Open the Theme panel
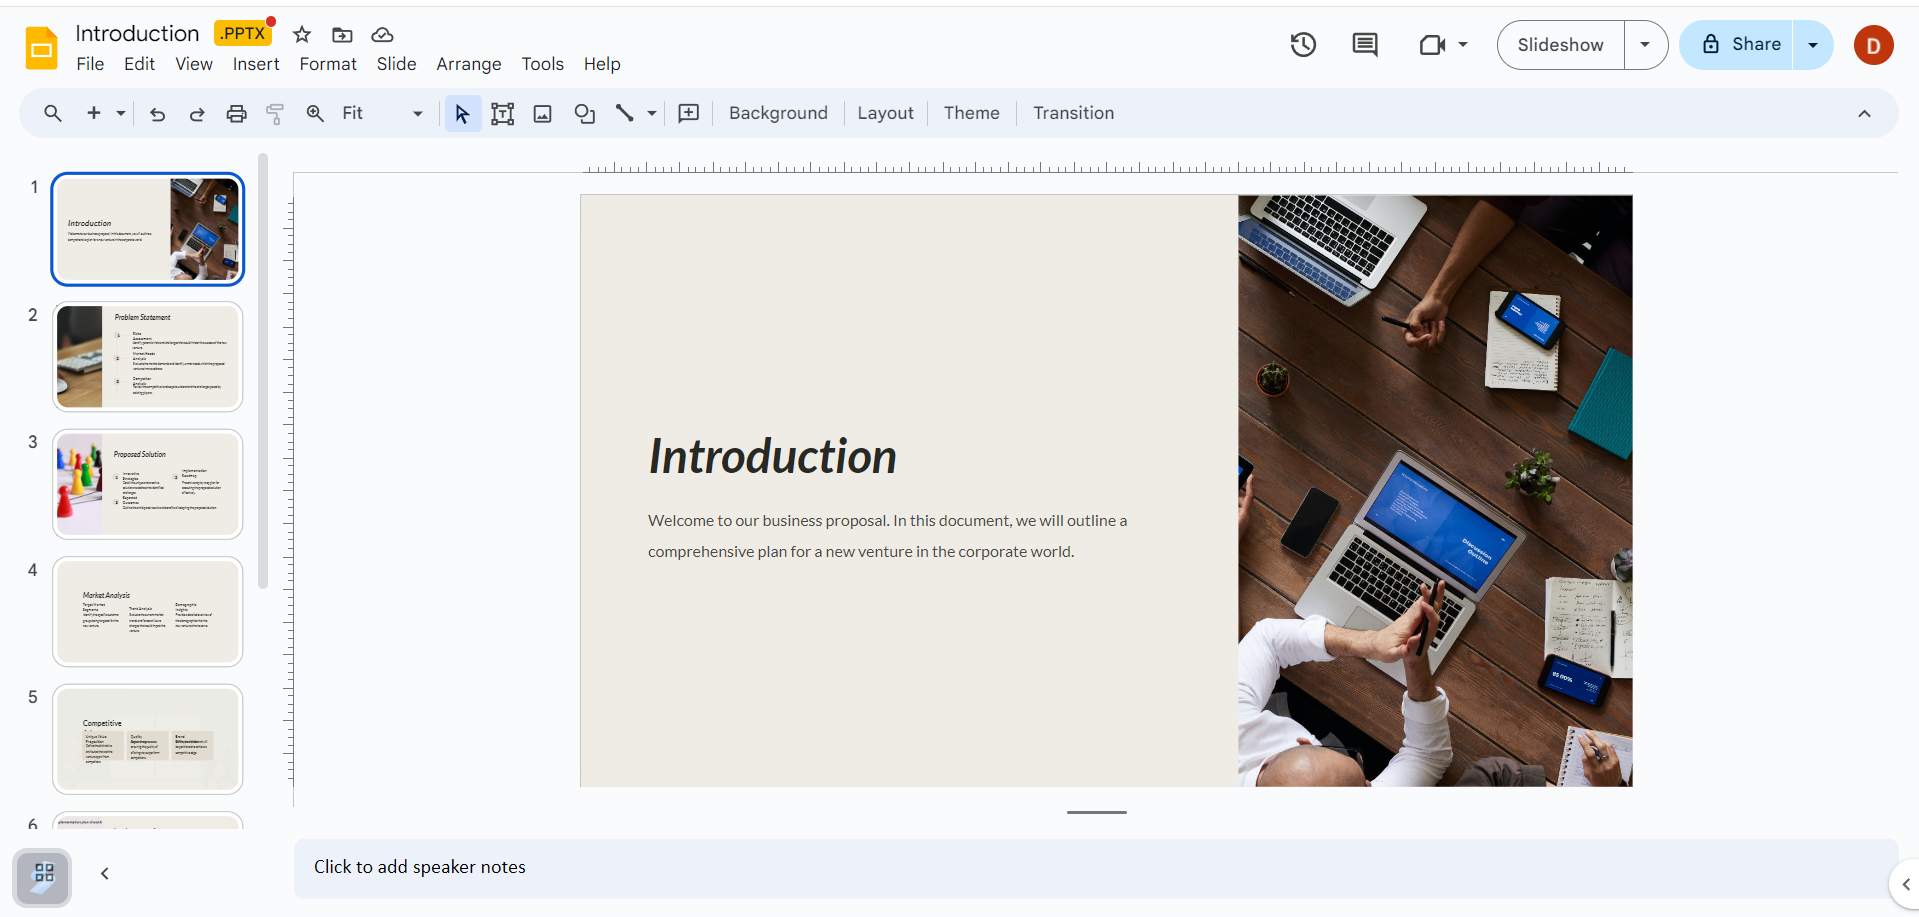 971,113
